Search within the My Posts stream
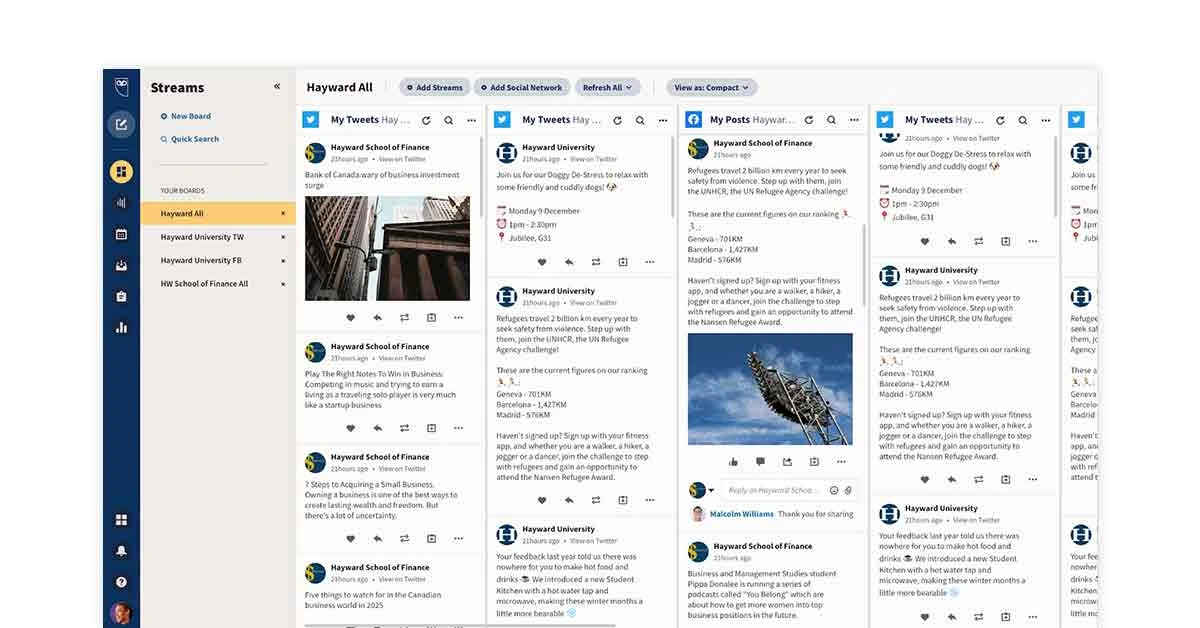The width and height of the screenshot is (1200, 628). pos(831,119)
